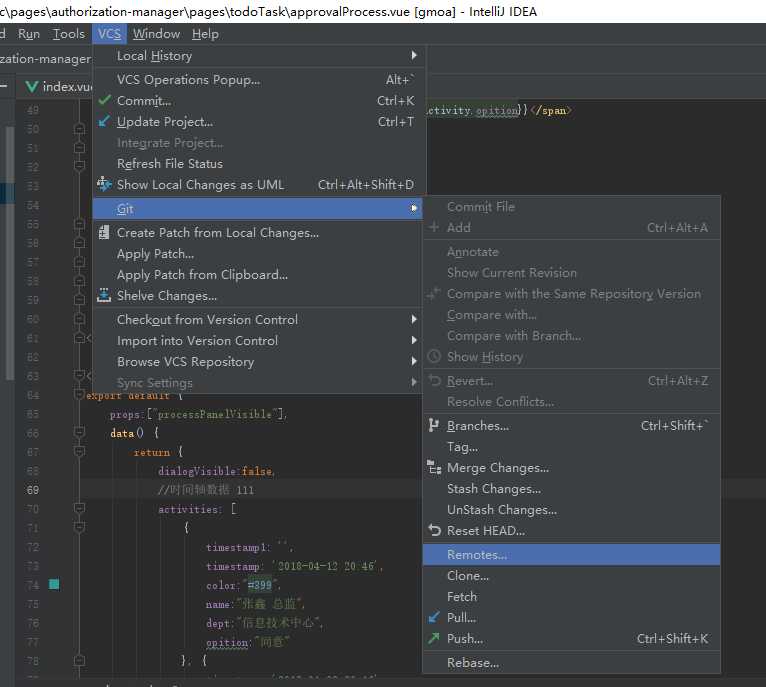Click the branch icon beside Branches
The image size is (766, 687).
click(x=433, y=425)
